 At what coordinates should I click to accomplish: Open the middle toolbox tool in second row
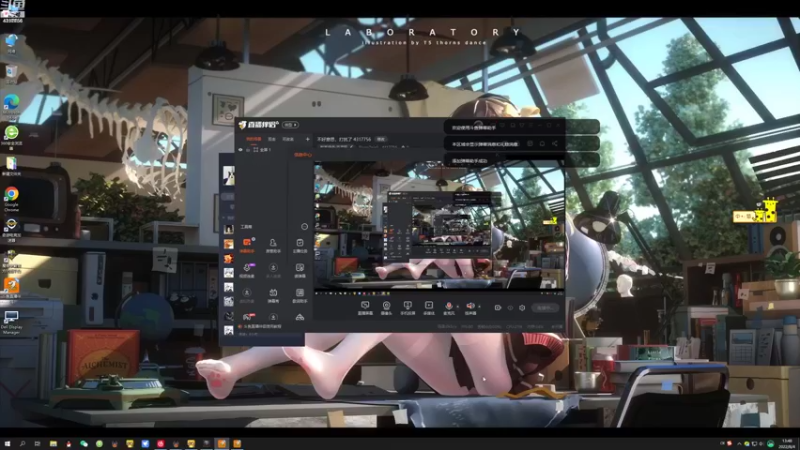point(273,270)
